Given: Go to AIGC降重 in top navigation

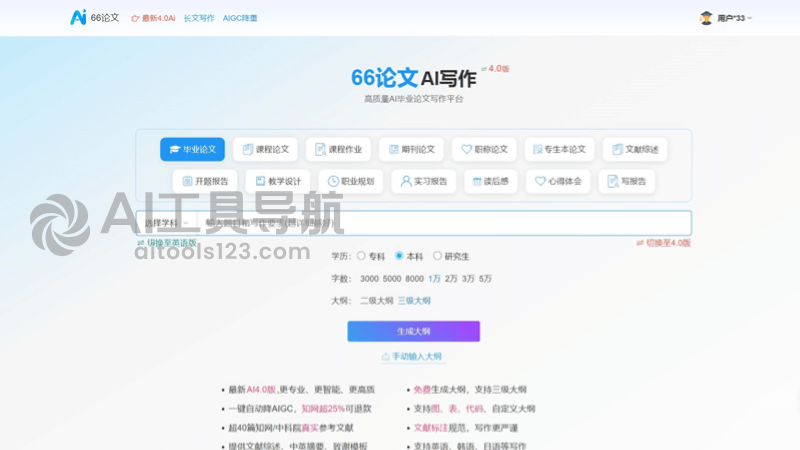Looking at the screenshot, I should point(240,18).
